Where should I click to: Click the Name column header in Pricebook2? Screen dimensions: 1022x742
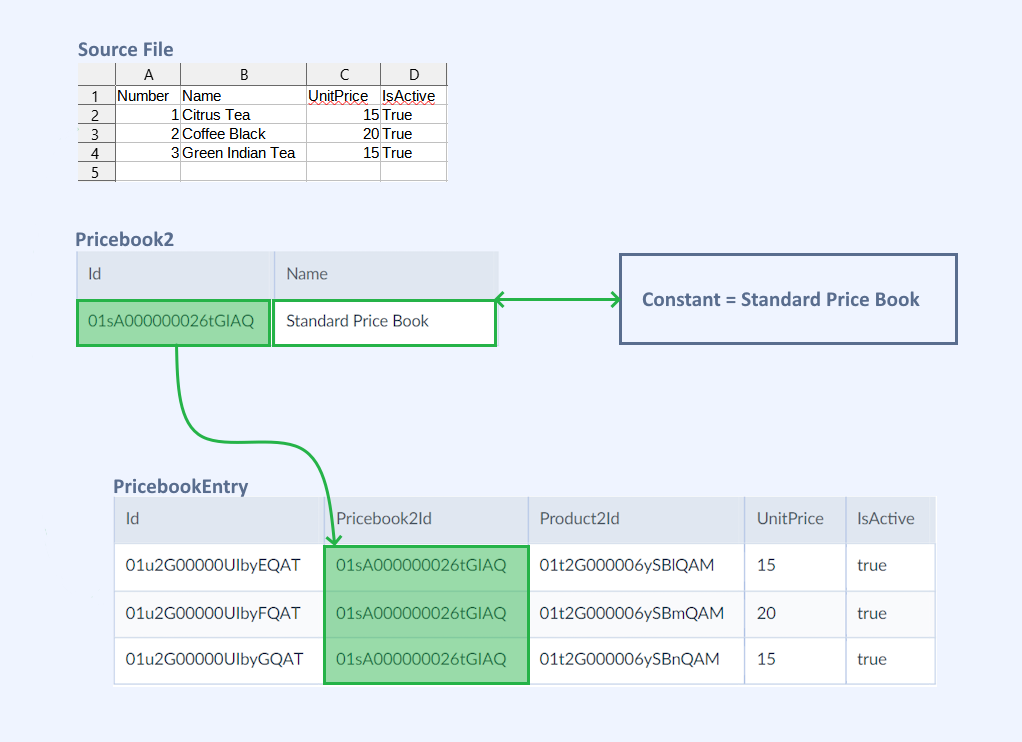tap(387, 274)
